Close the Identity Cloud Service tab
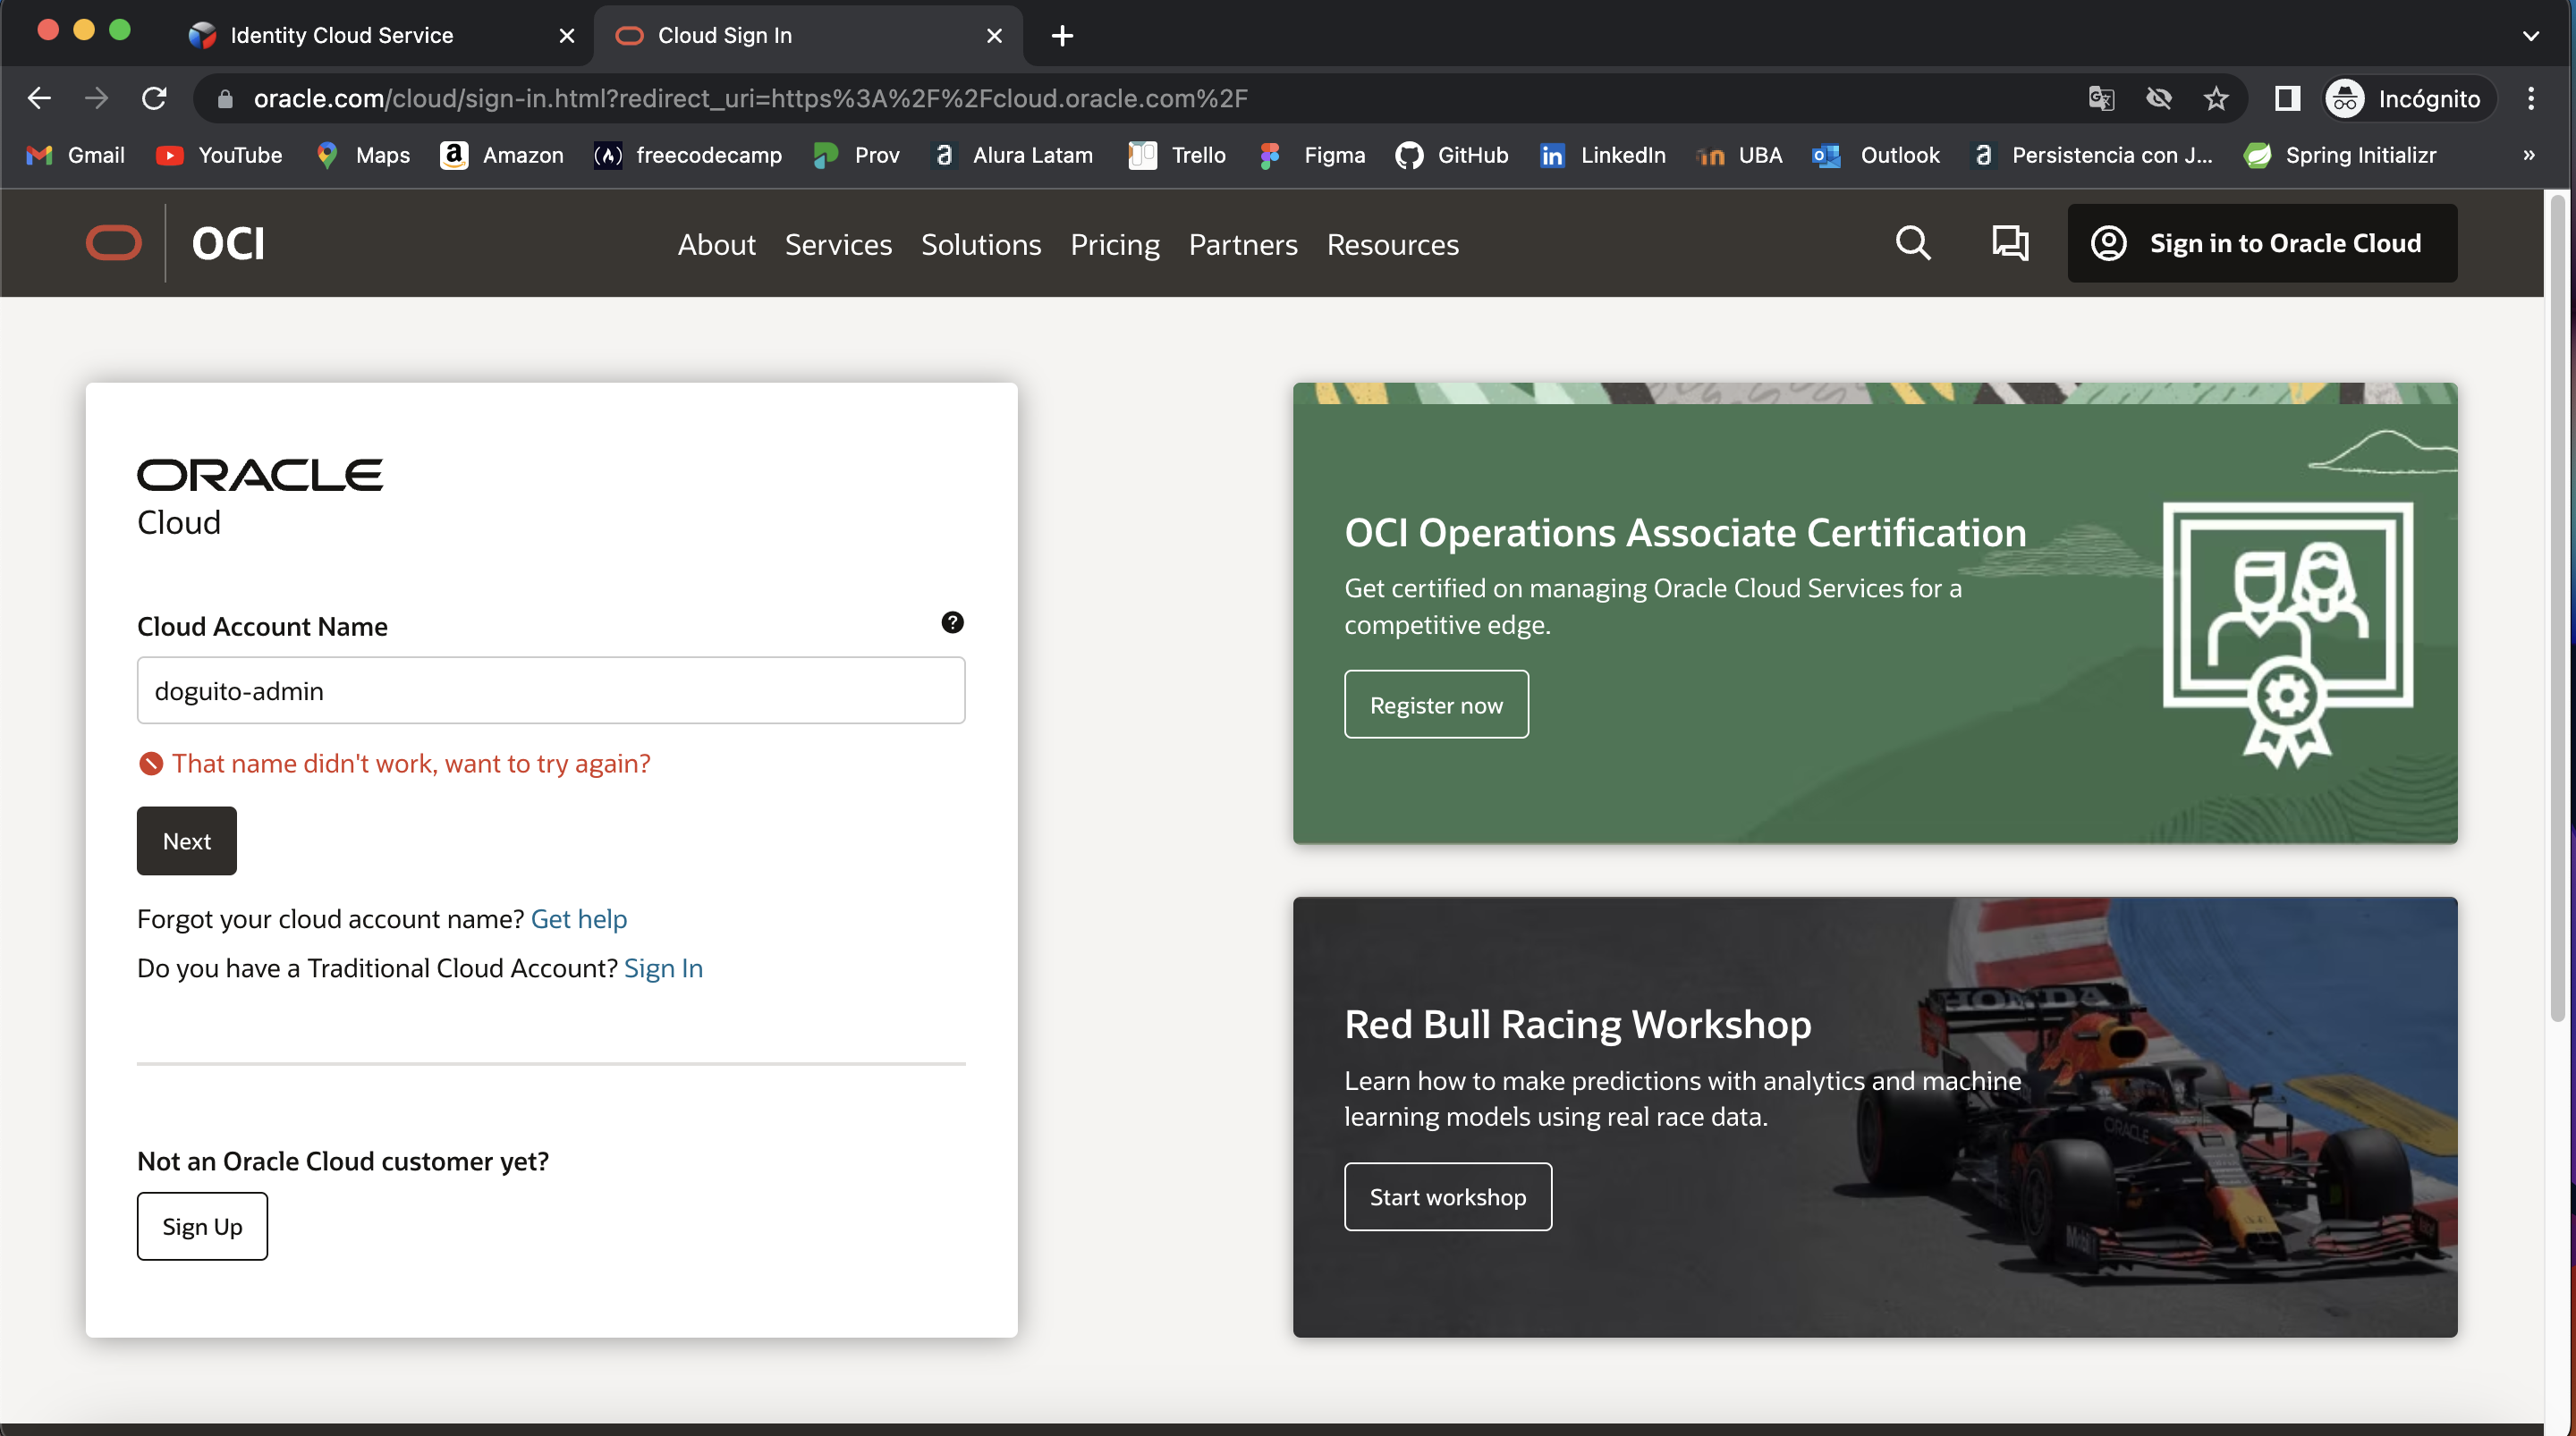The image size is (2576, 1436). click(567, 35)
